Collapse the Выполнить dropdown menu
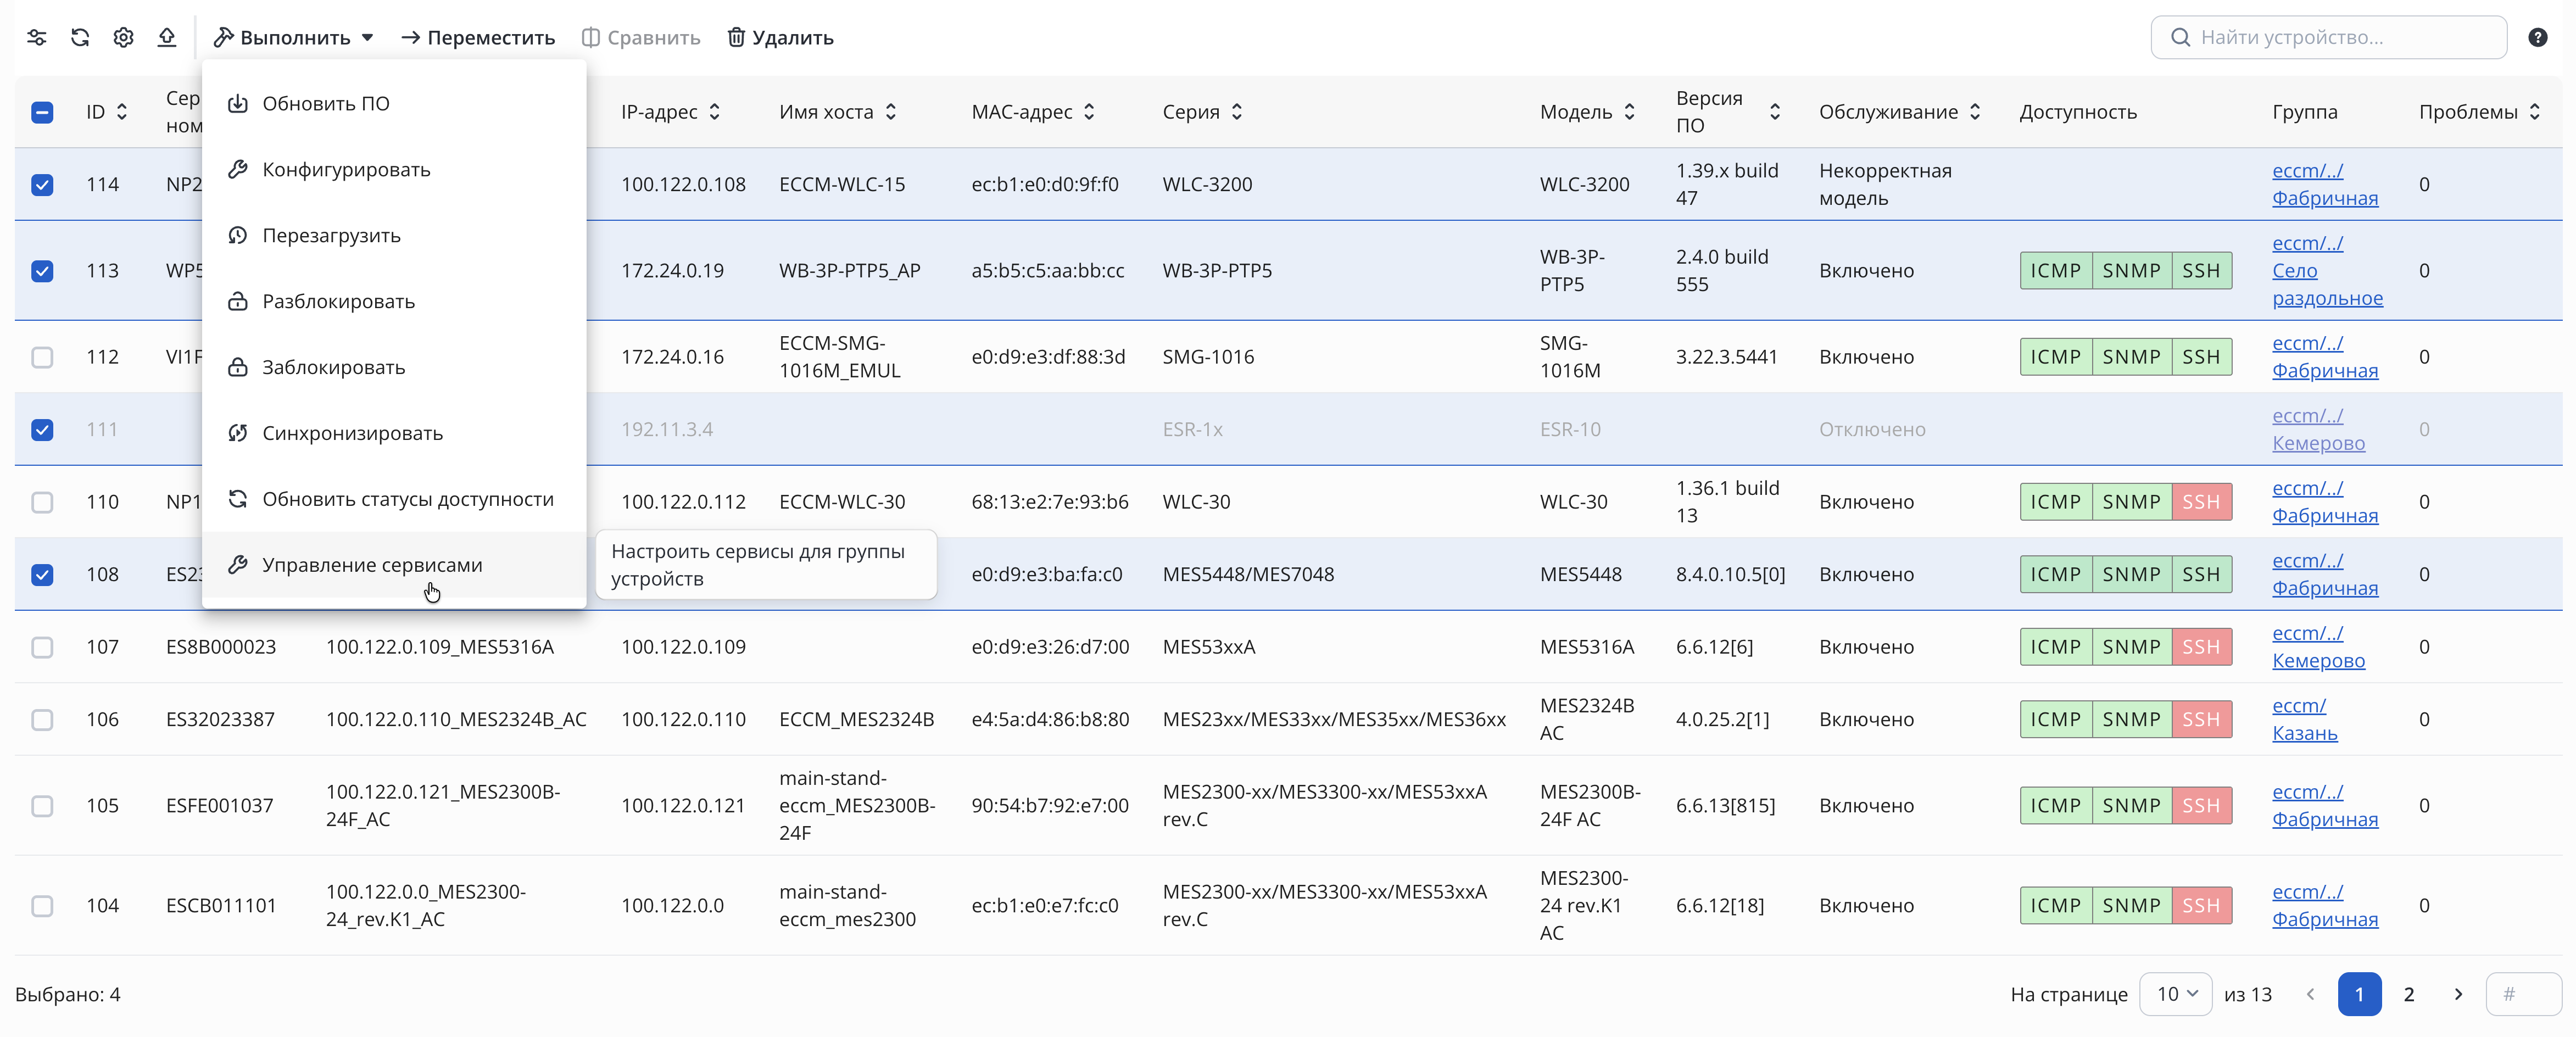 pyautogui.click(x=293, y=37)
